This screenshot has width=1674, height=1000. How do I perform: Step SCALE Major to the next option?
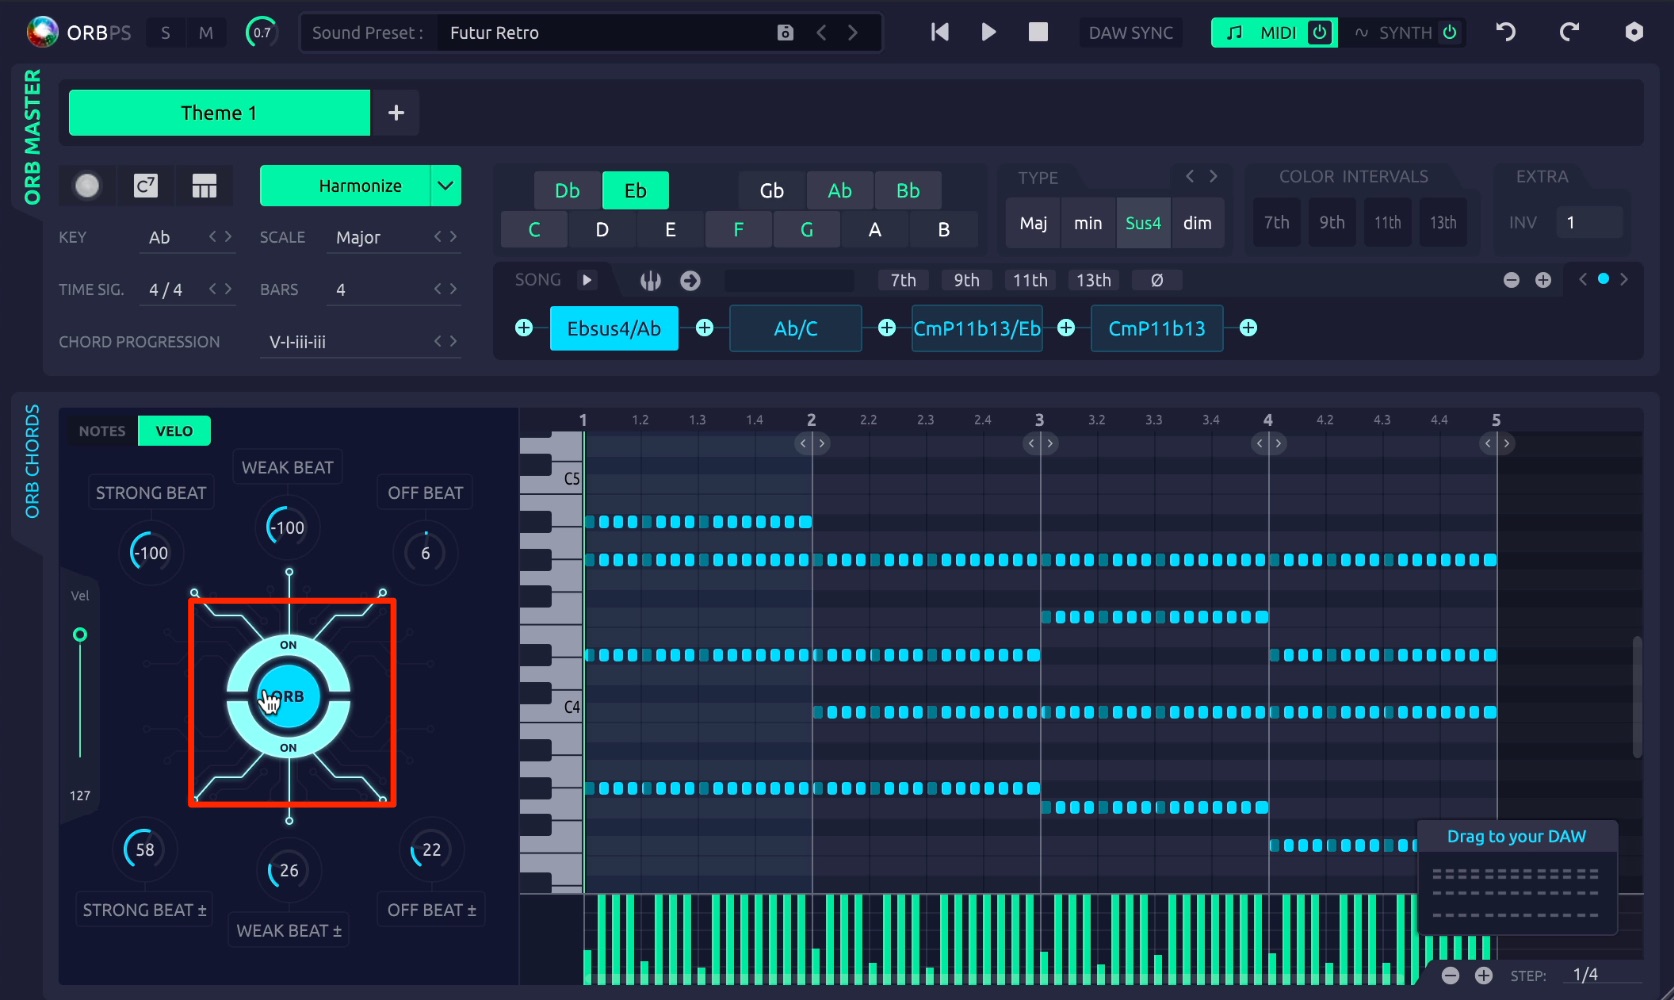[453, 237]
